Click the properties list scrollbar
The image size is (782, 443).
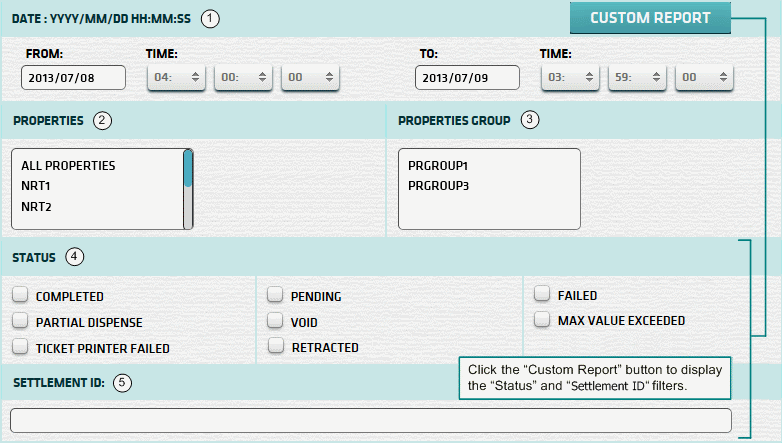coord(188,189)
